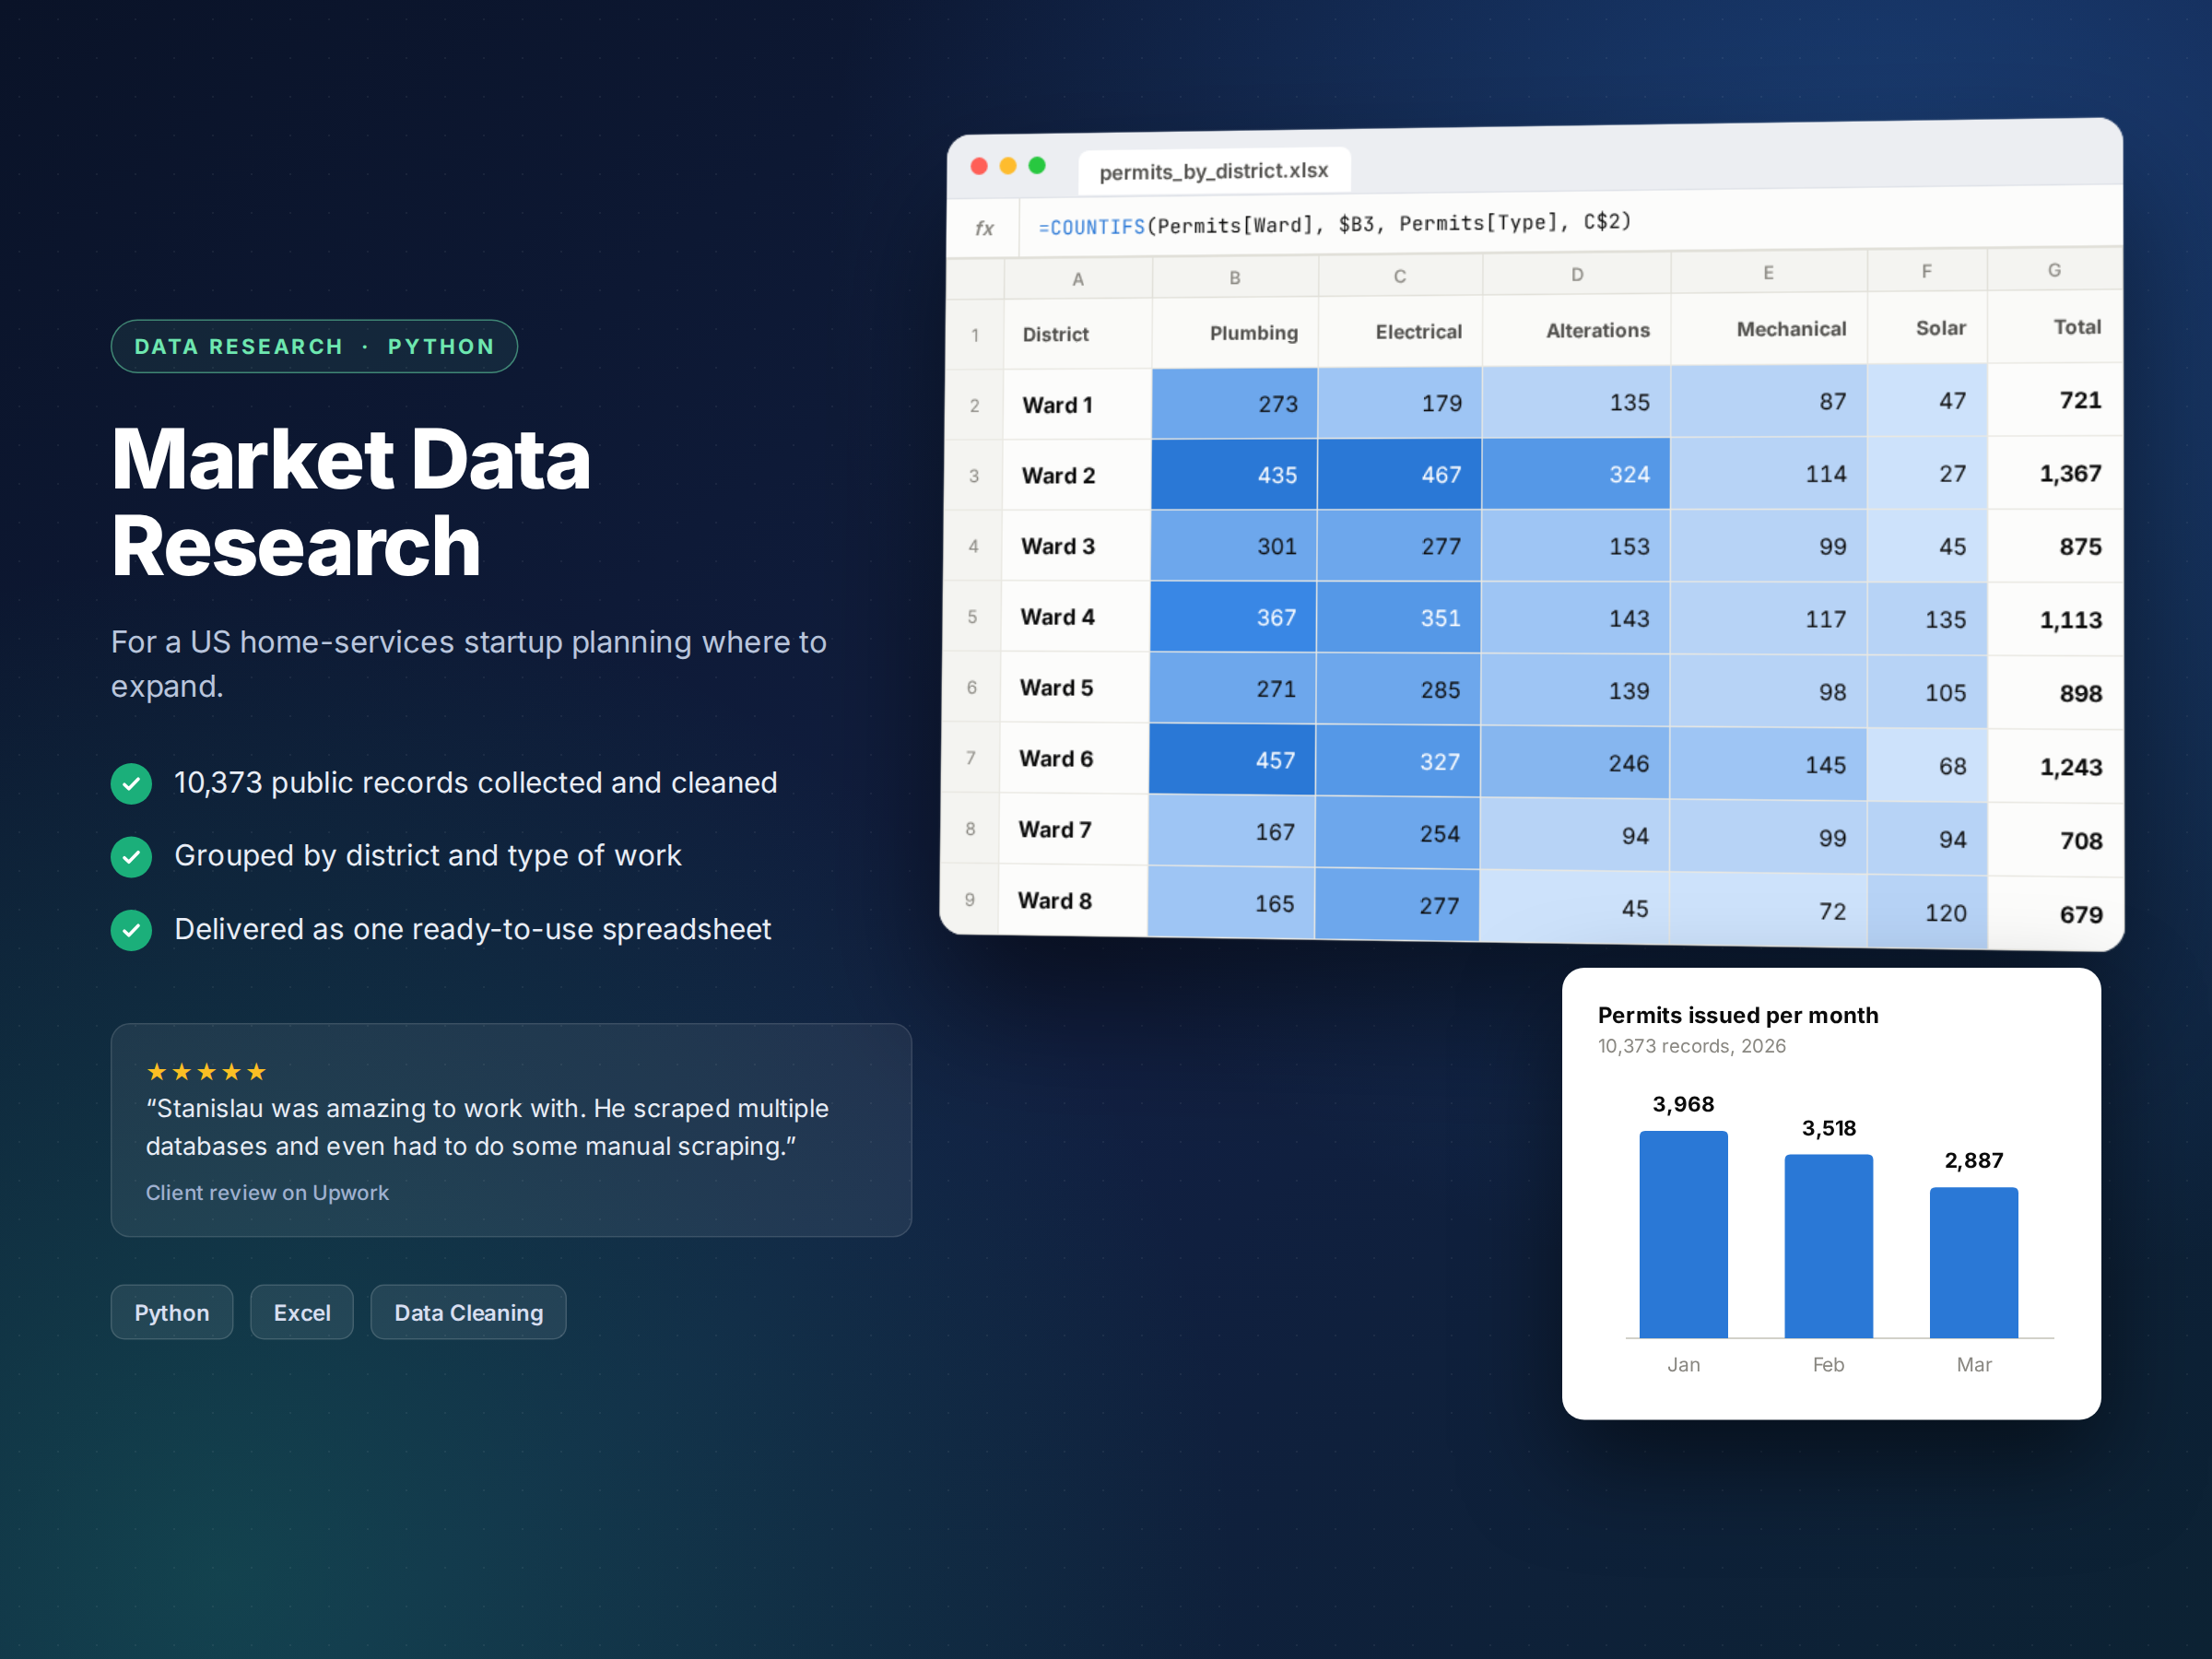Click the green check beside 'Delivered as one'
This screenshot has width=2212, height=1659.
[131, 930]
